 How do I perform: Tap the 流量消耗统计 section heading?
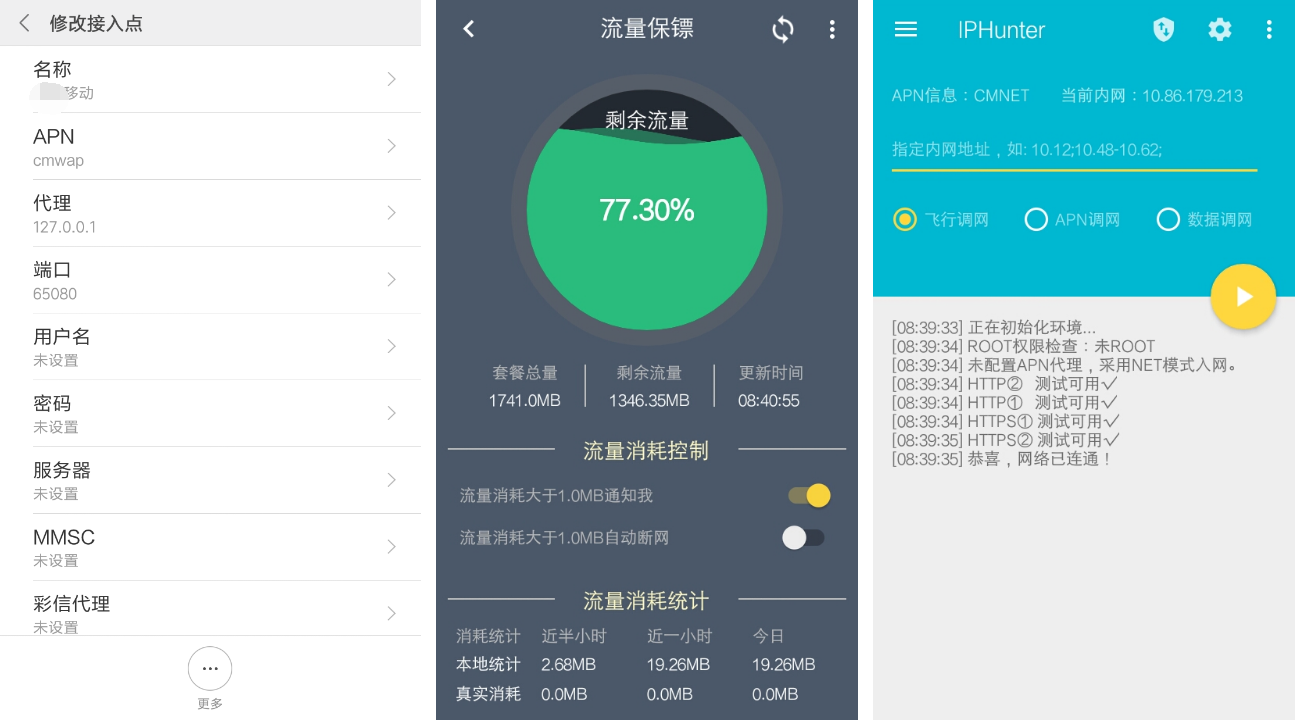coord(646,601)
